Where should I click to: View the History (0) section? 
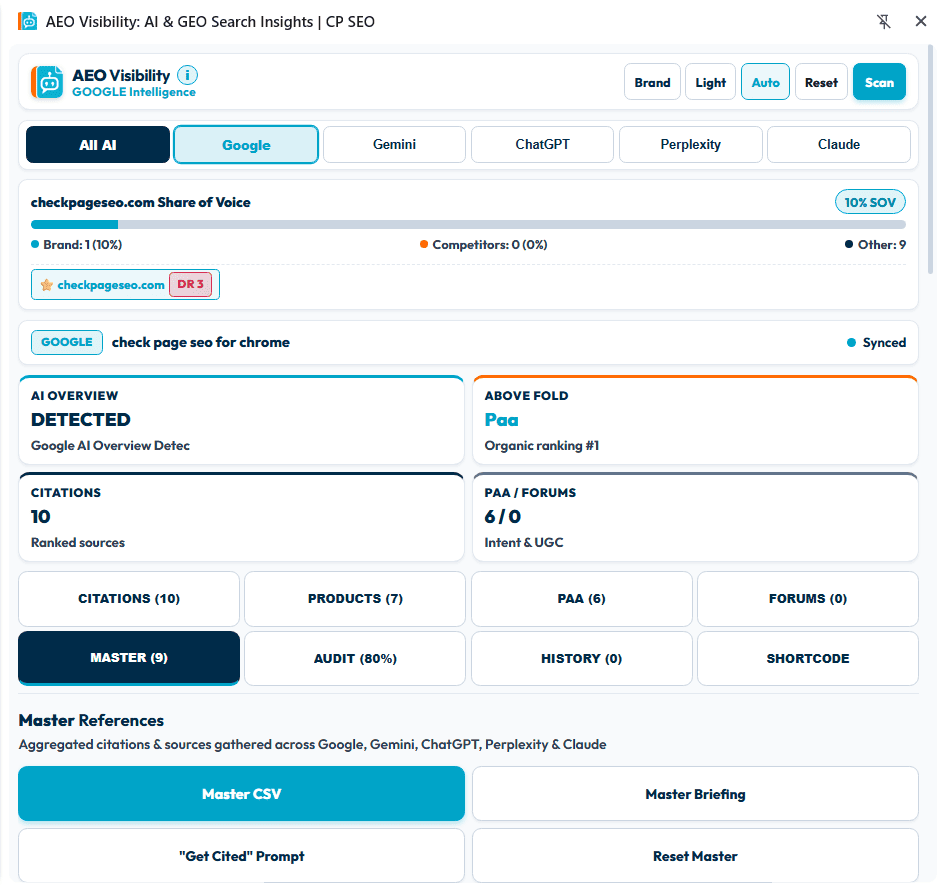[x=582, y=658]
